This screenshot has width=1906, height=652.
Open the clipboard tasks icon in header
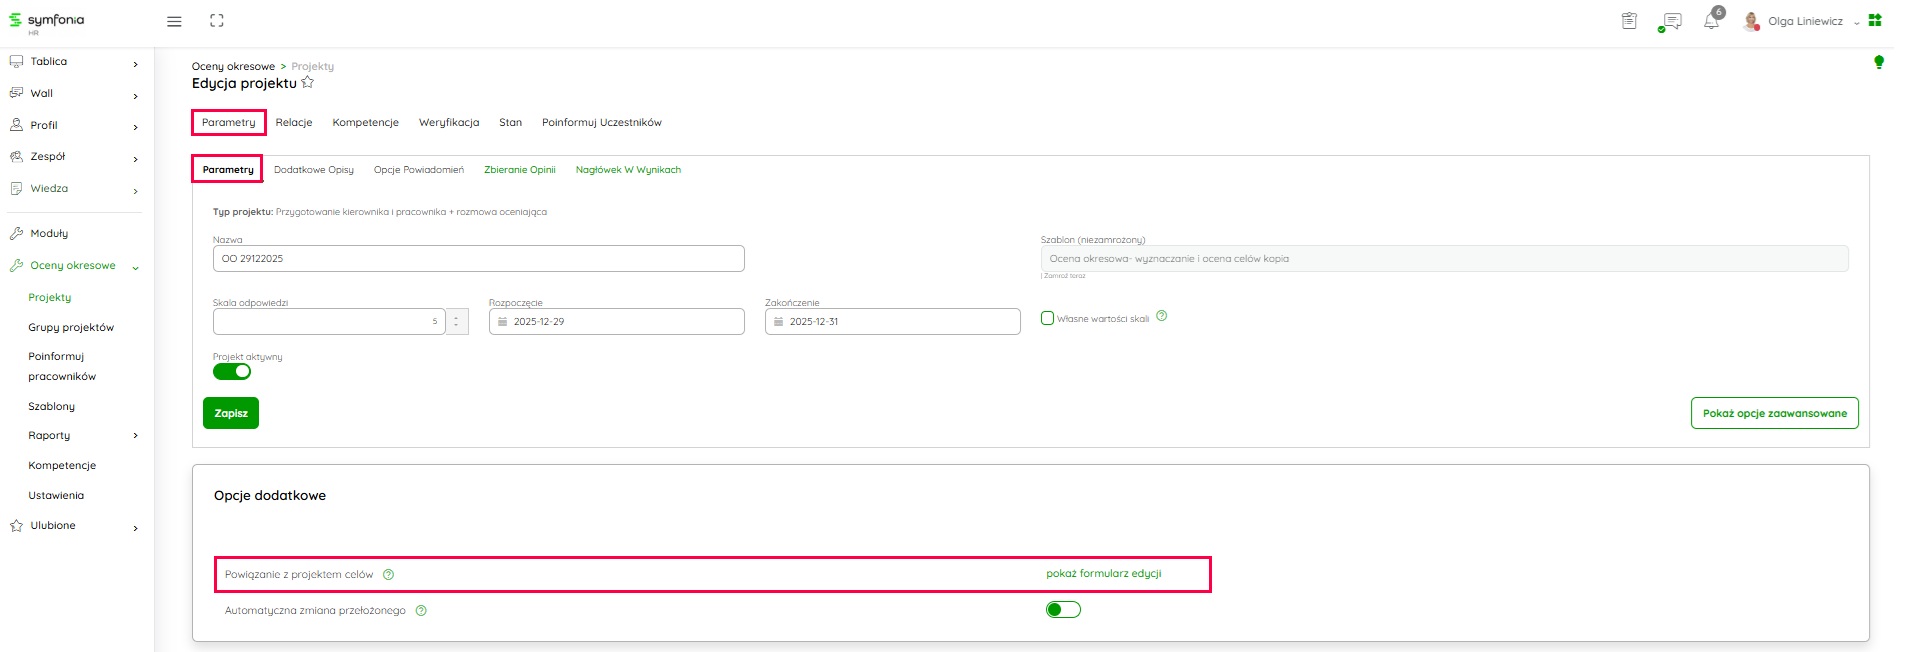point(1629,21)
